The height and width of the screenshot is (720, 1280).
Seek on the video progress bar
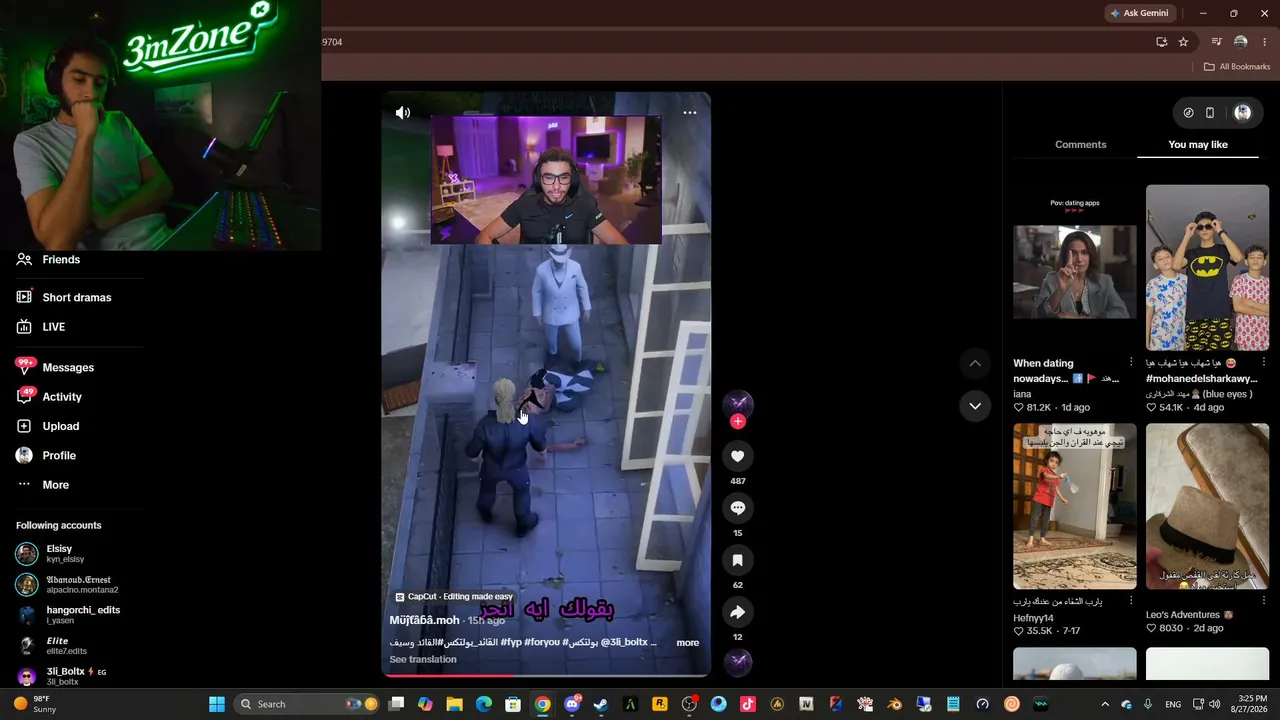[x=546, y=675]
